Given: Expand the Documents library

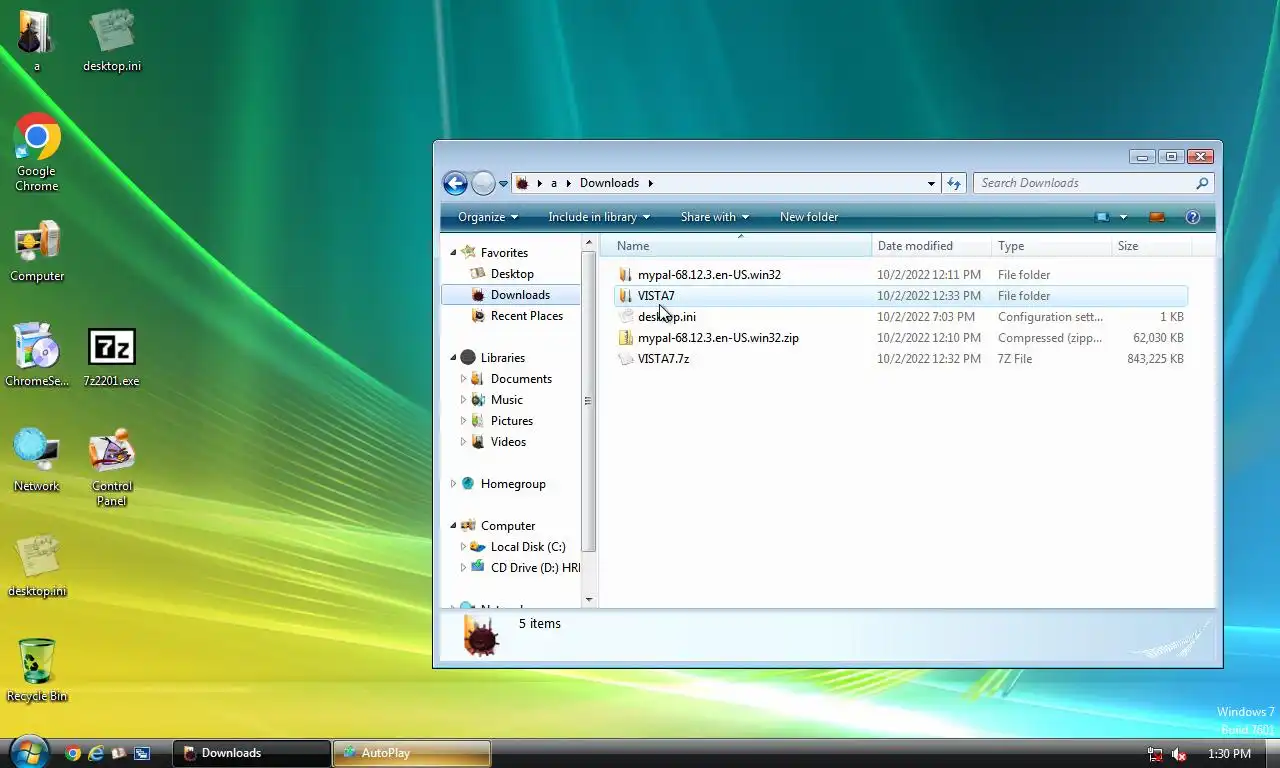Looking at the screenshot, I should (x=463, y=379).
